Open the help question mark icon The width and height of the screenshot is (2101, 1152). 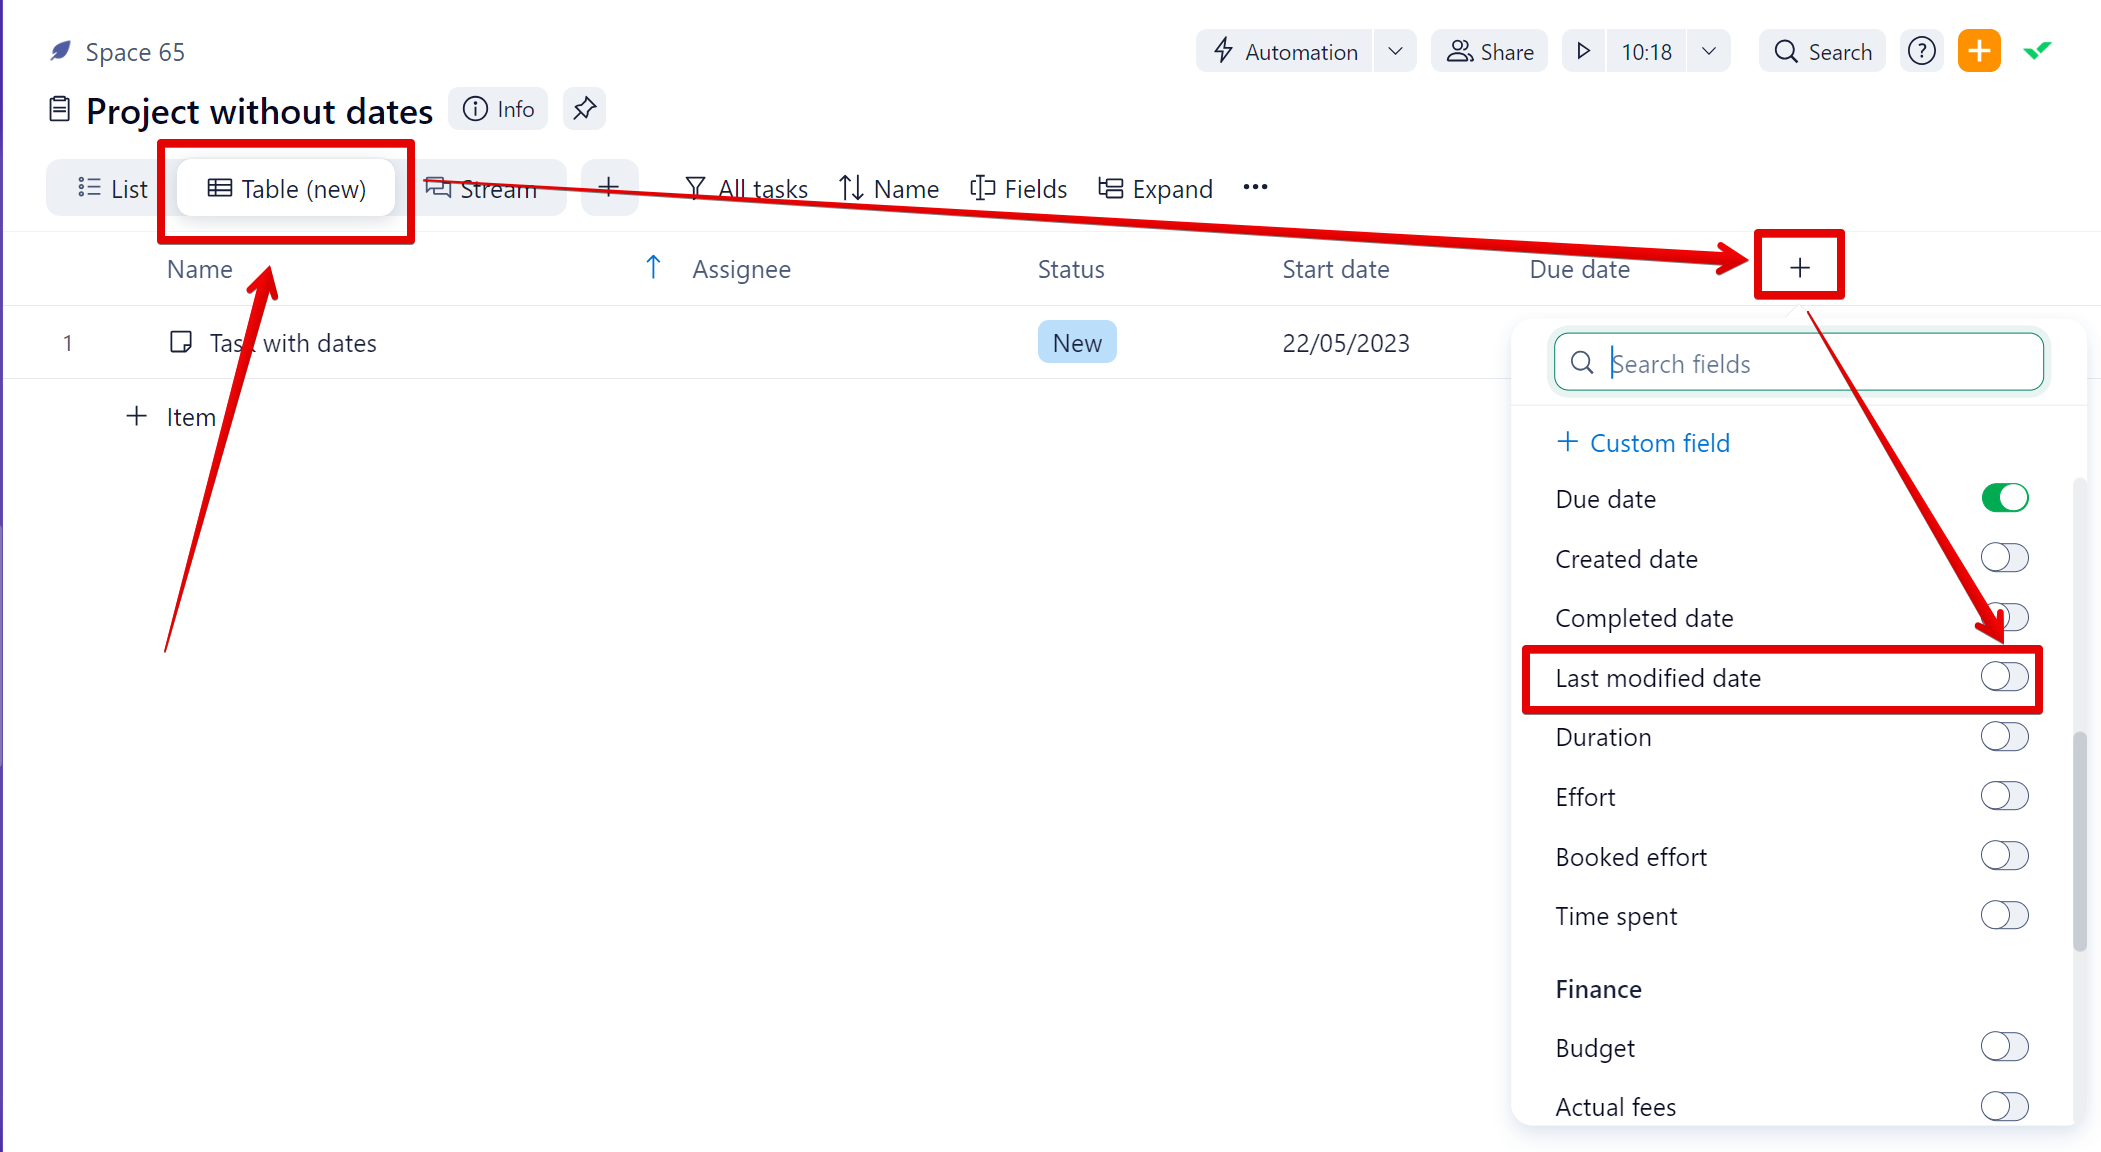coord(1921,51)
